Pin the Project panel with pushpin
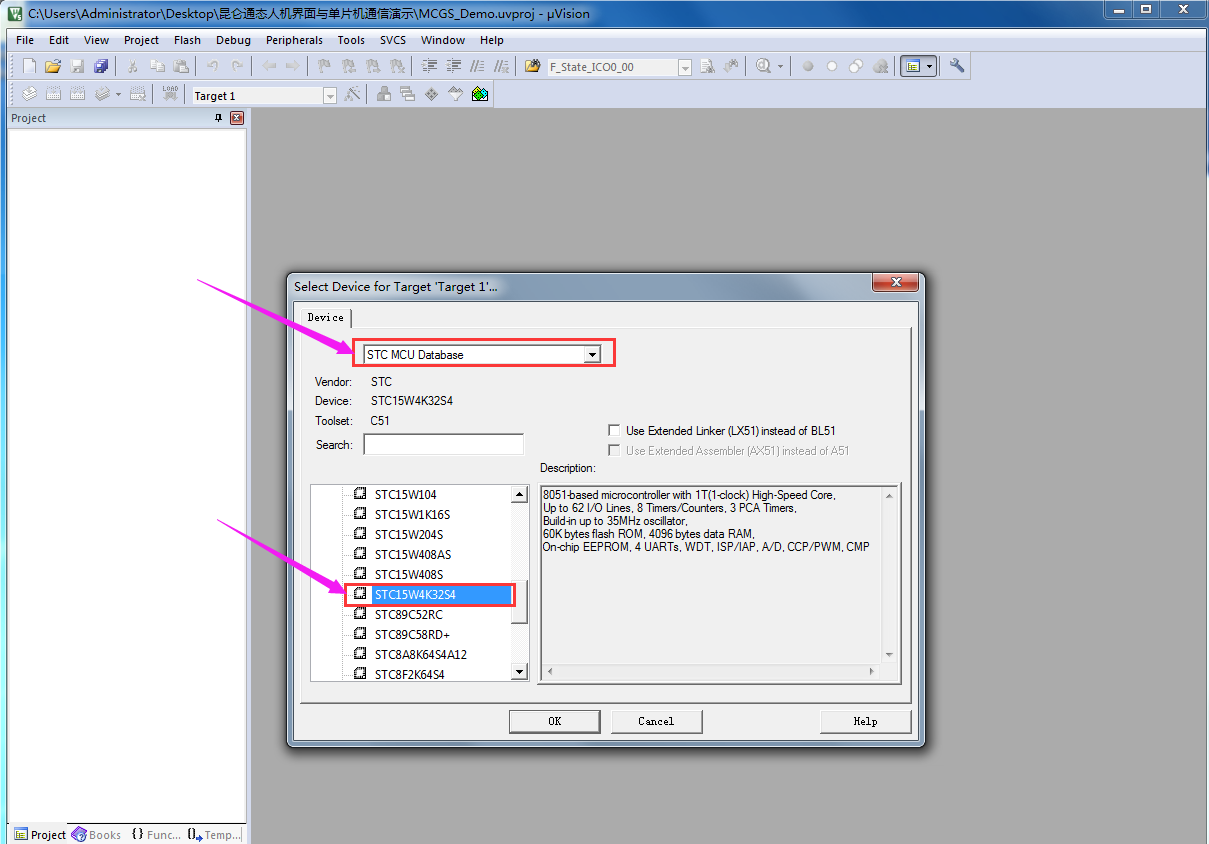 click(x=219, y=118)
